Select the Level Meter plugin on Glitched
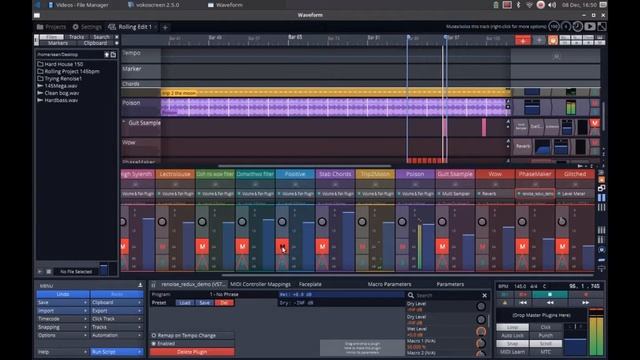The image size is (640, 360). coord(575,193)
